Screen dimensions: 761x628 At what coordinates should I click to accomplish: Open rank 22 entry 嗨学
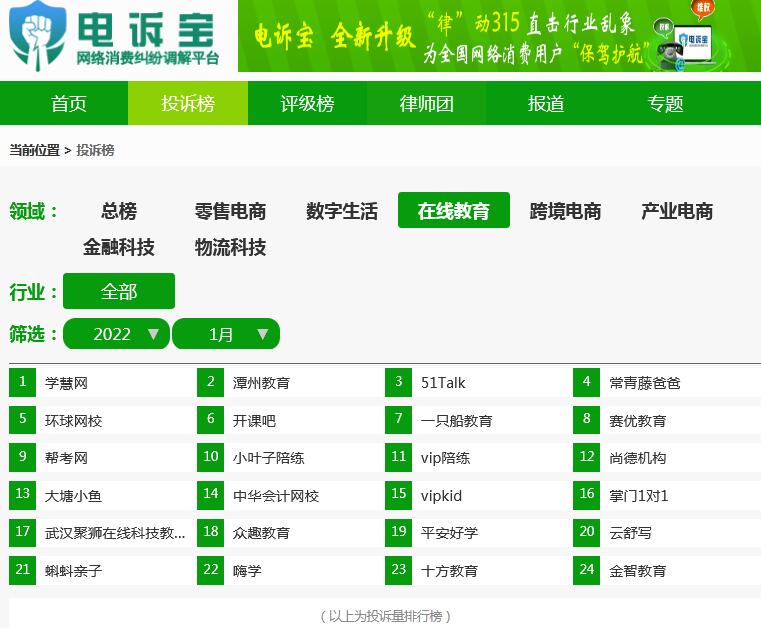click(247, 571)
